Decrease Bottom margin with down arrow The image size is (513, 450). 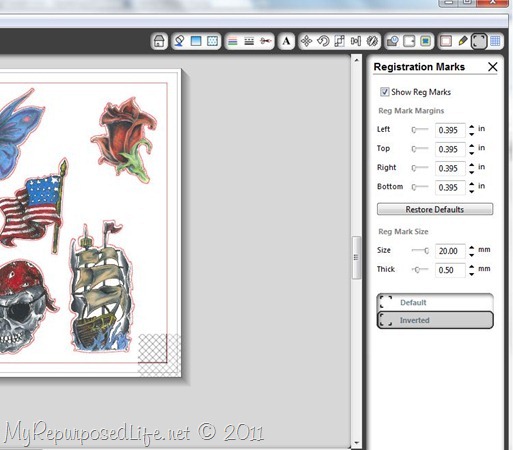pos(471,191)
